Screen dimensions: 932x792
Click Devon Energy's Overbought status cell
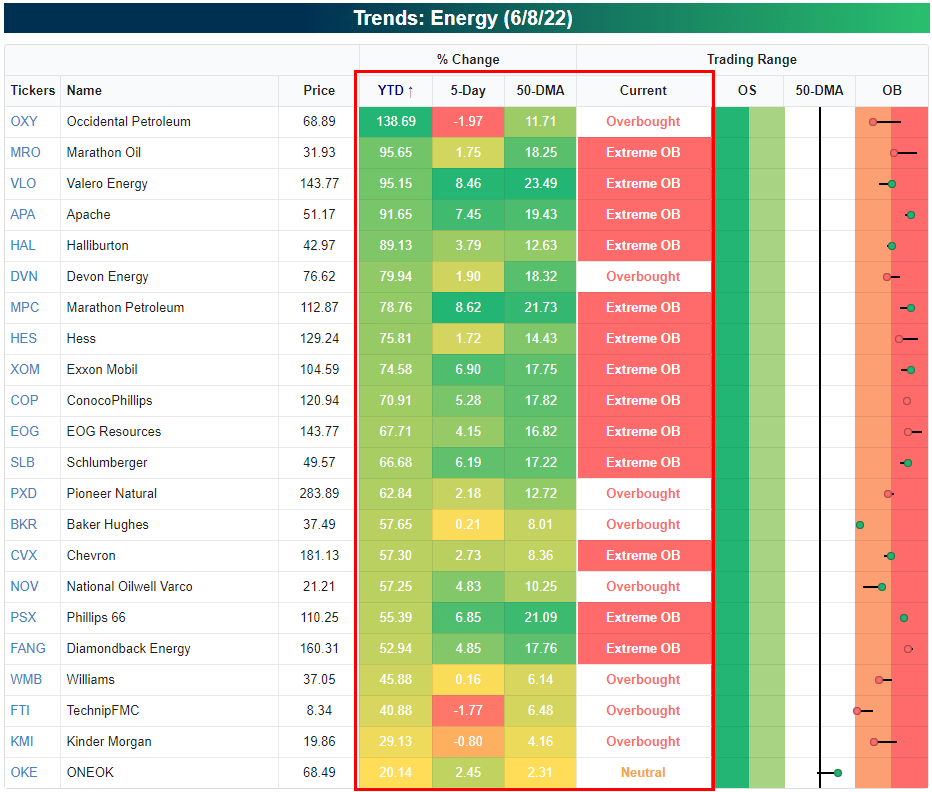coord(643,276)
